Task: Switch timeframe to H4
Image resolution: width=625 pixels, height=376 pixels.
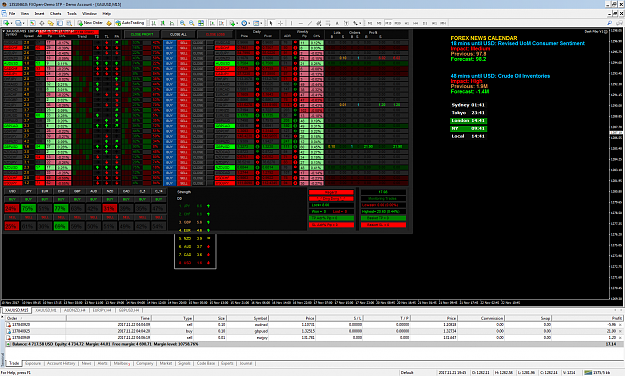Action: 415,23
